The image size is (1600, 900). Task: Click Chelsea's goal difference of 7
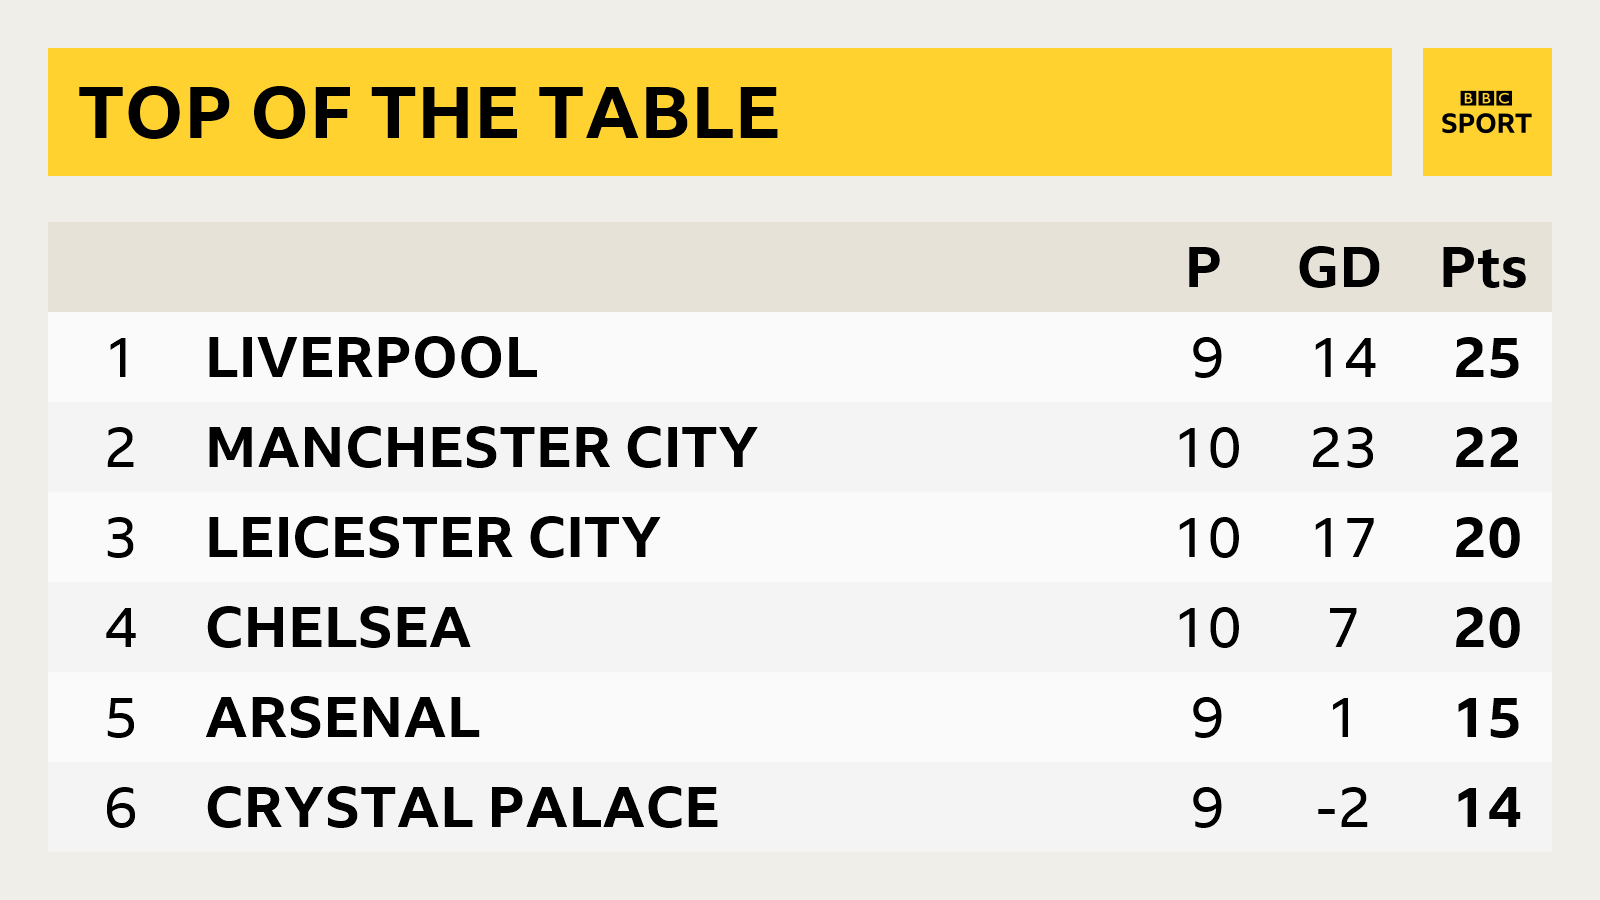1343,628
